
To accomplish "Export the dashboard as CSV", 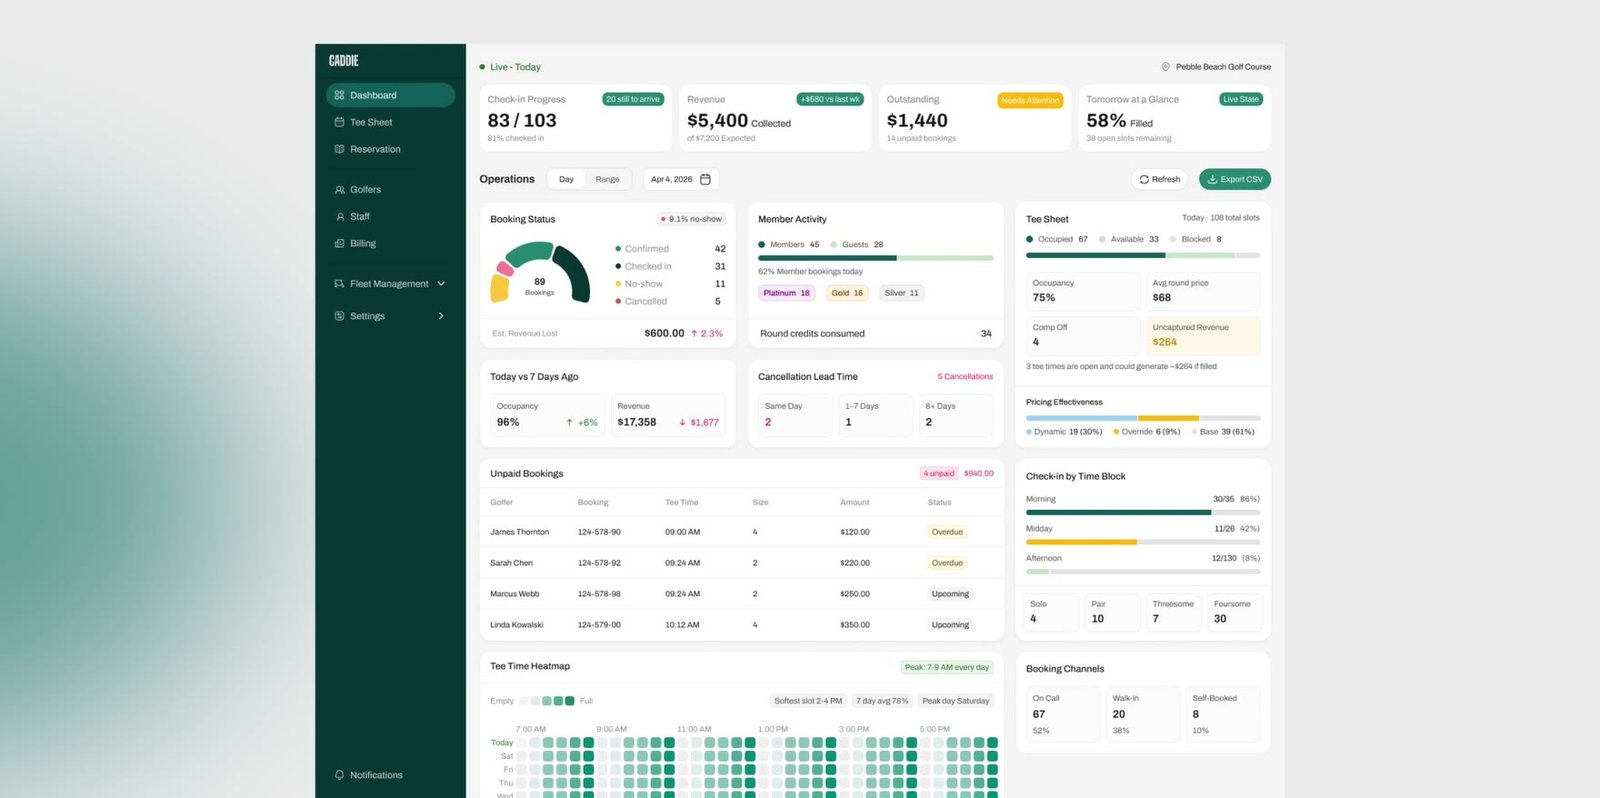I will (x=1235, y=179).
